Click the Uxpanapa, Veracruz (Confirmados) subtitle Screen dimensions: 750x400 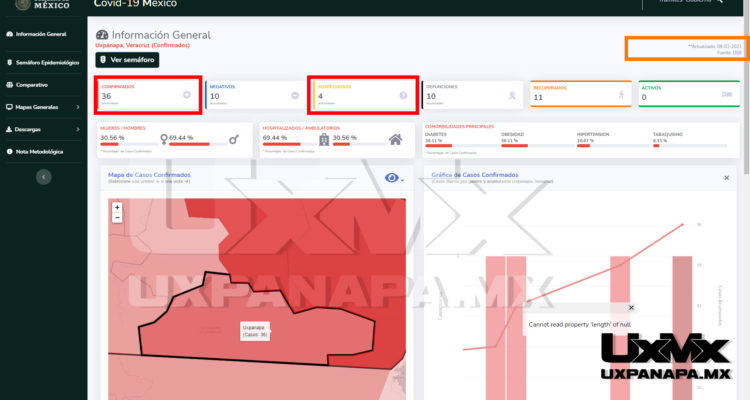pyautogui.click(x=143, y=45)
